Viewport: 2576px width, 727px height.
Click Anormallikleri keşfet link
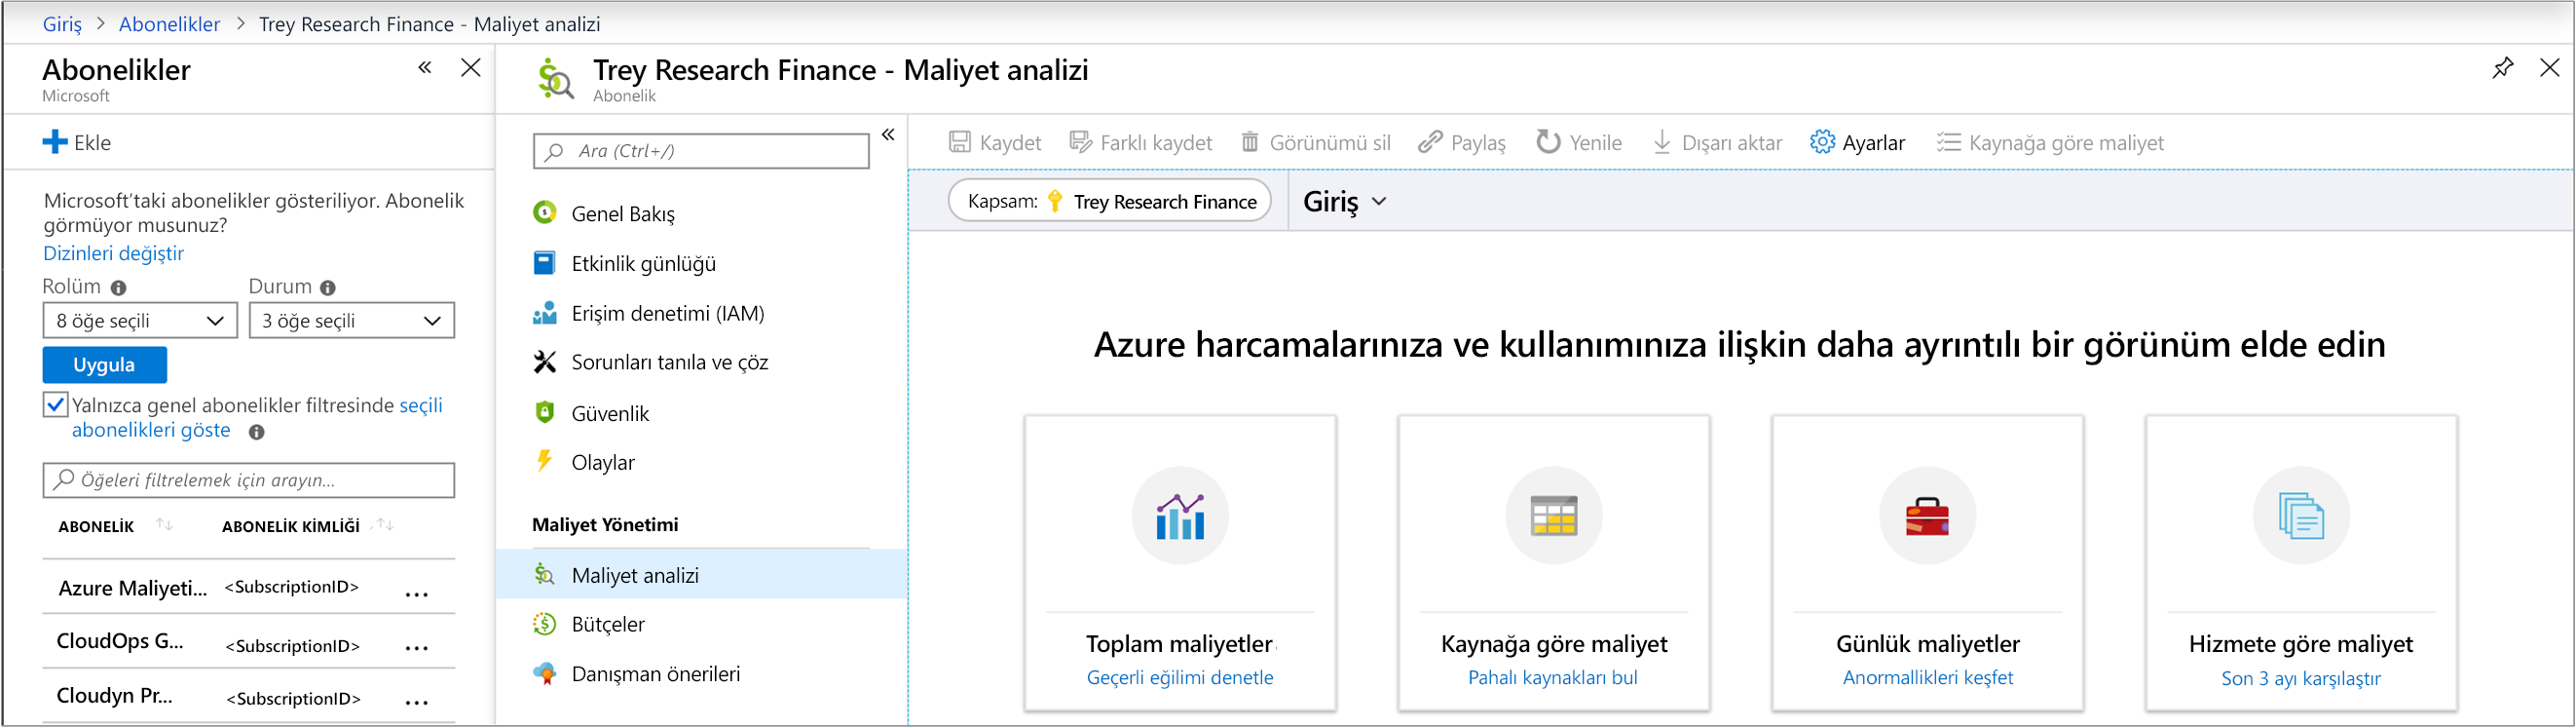tap(1928, 678)
